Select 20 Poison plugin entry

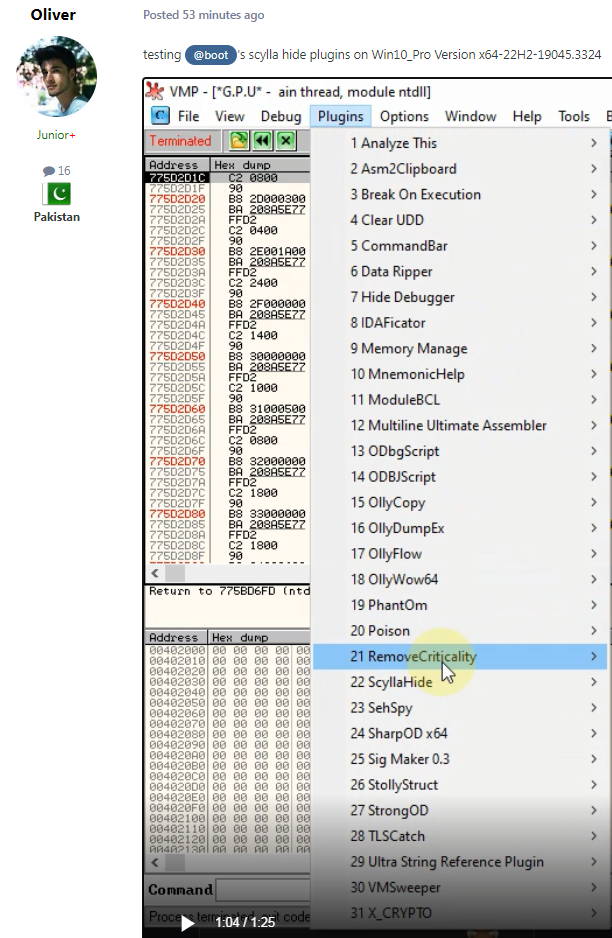460,631
